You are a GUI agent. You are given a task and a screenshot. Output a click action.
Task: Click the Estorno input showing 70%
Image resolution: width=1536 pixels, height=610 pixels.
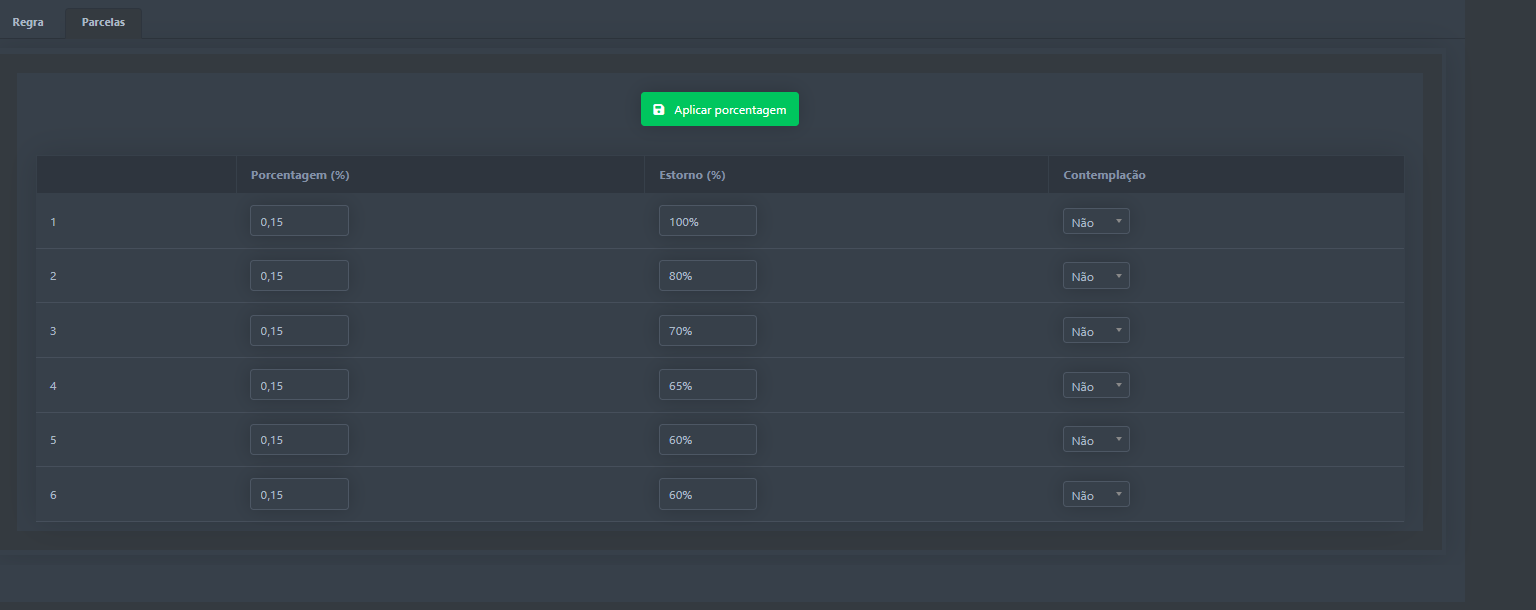707,331
